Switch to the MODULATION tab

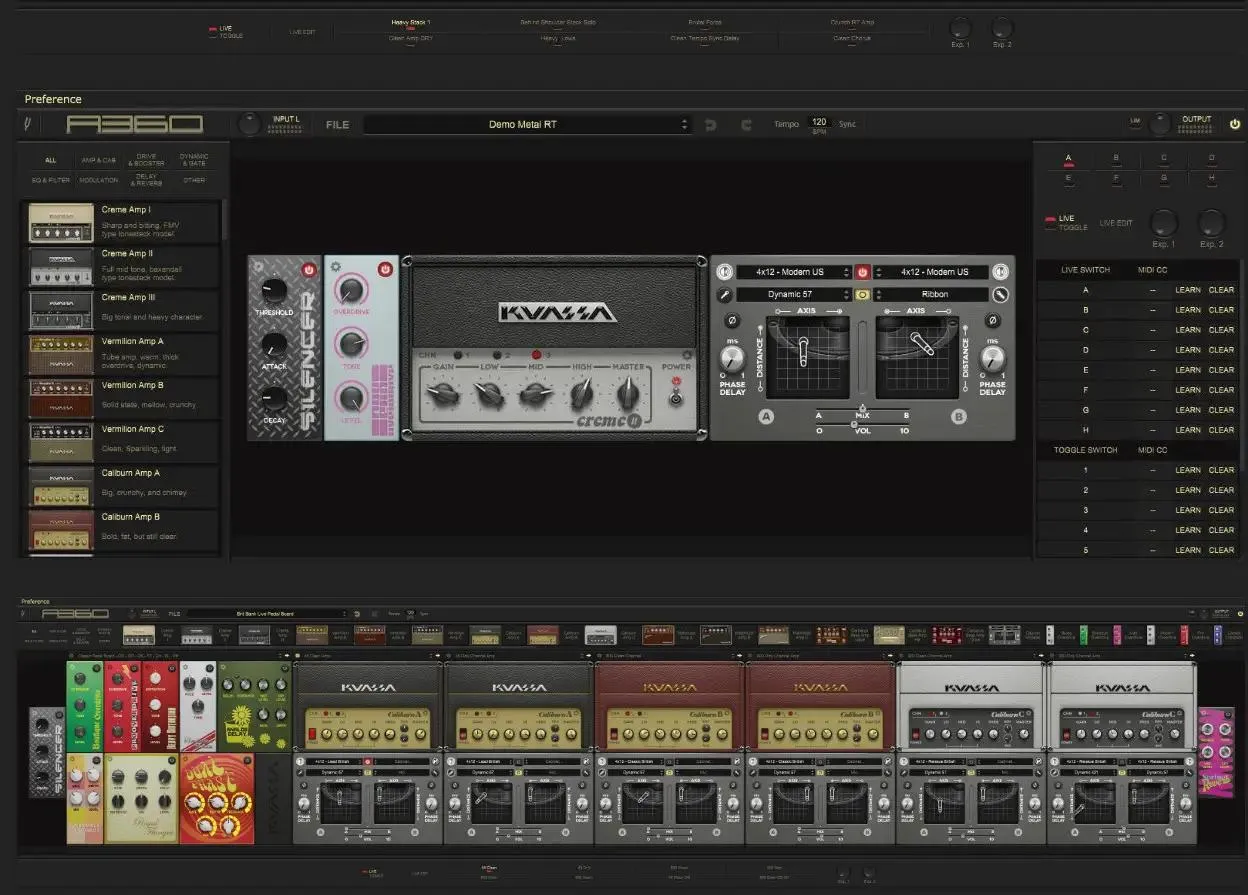tap(98, 180)
